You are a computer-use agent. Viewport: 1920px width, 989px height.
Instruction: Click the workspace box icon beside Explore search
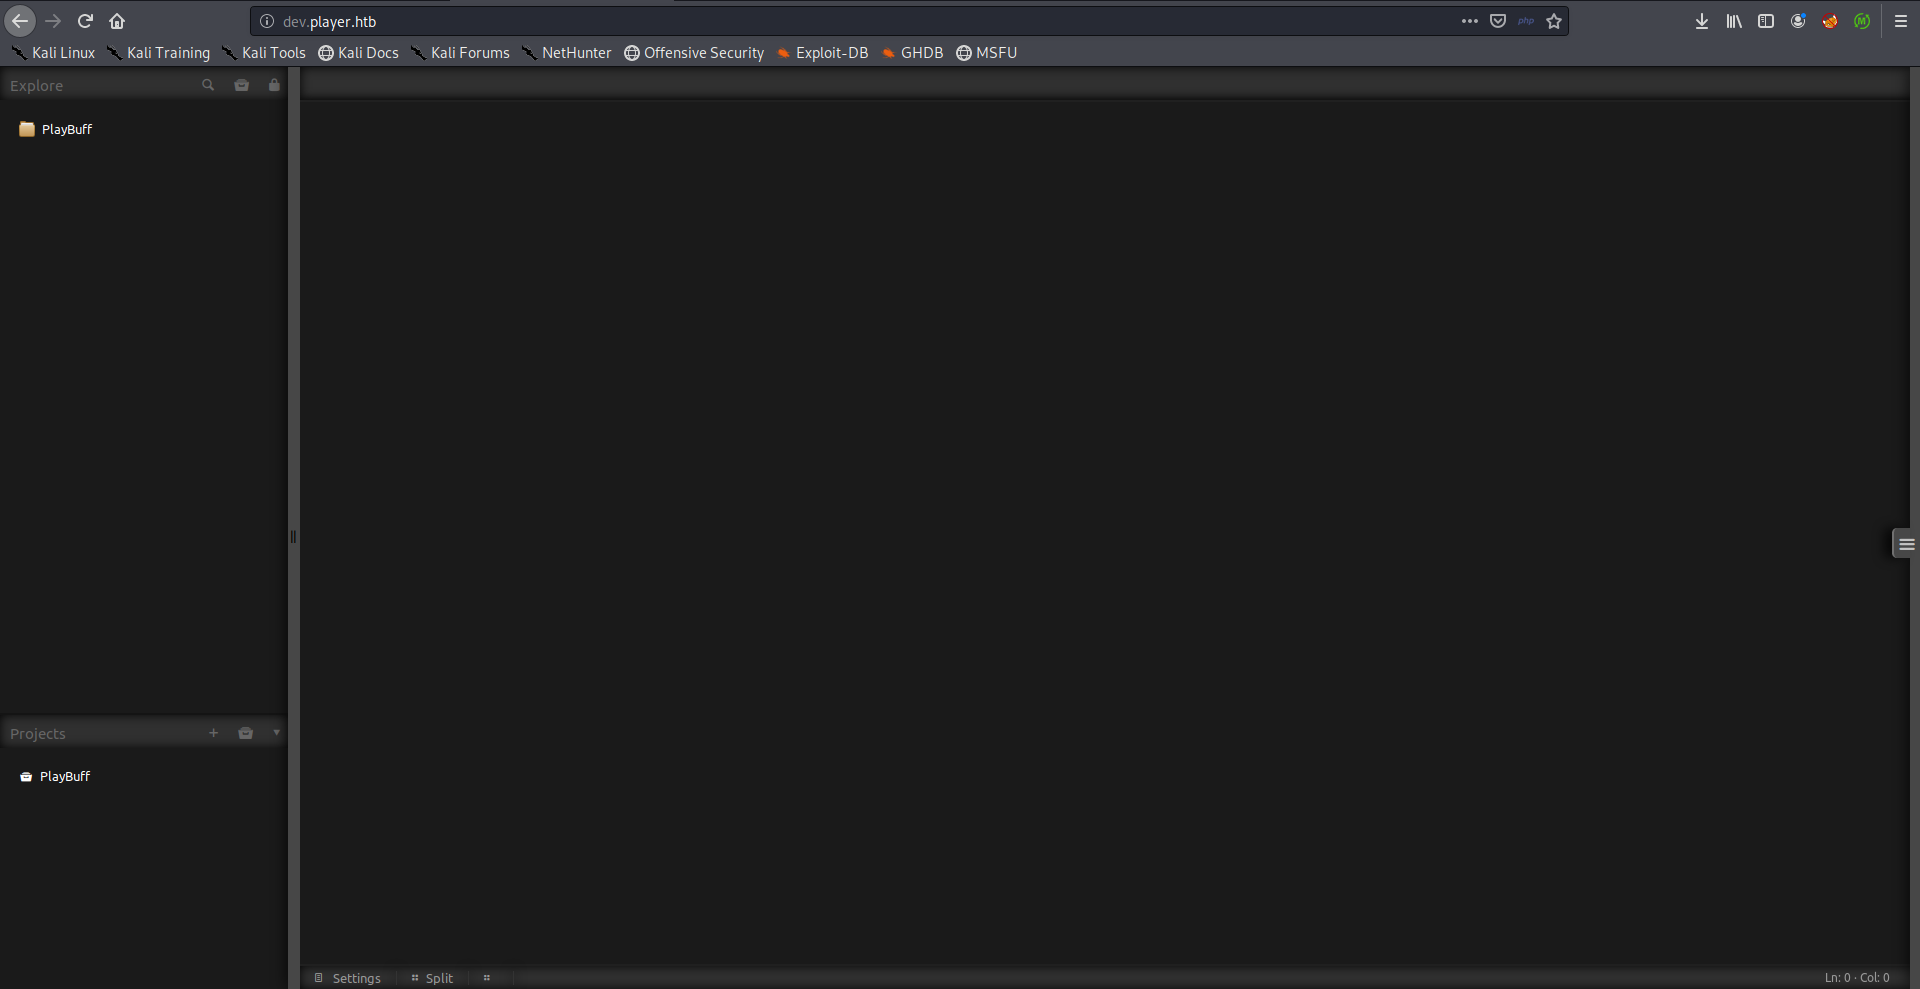tap(242, 85)
